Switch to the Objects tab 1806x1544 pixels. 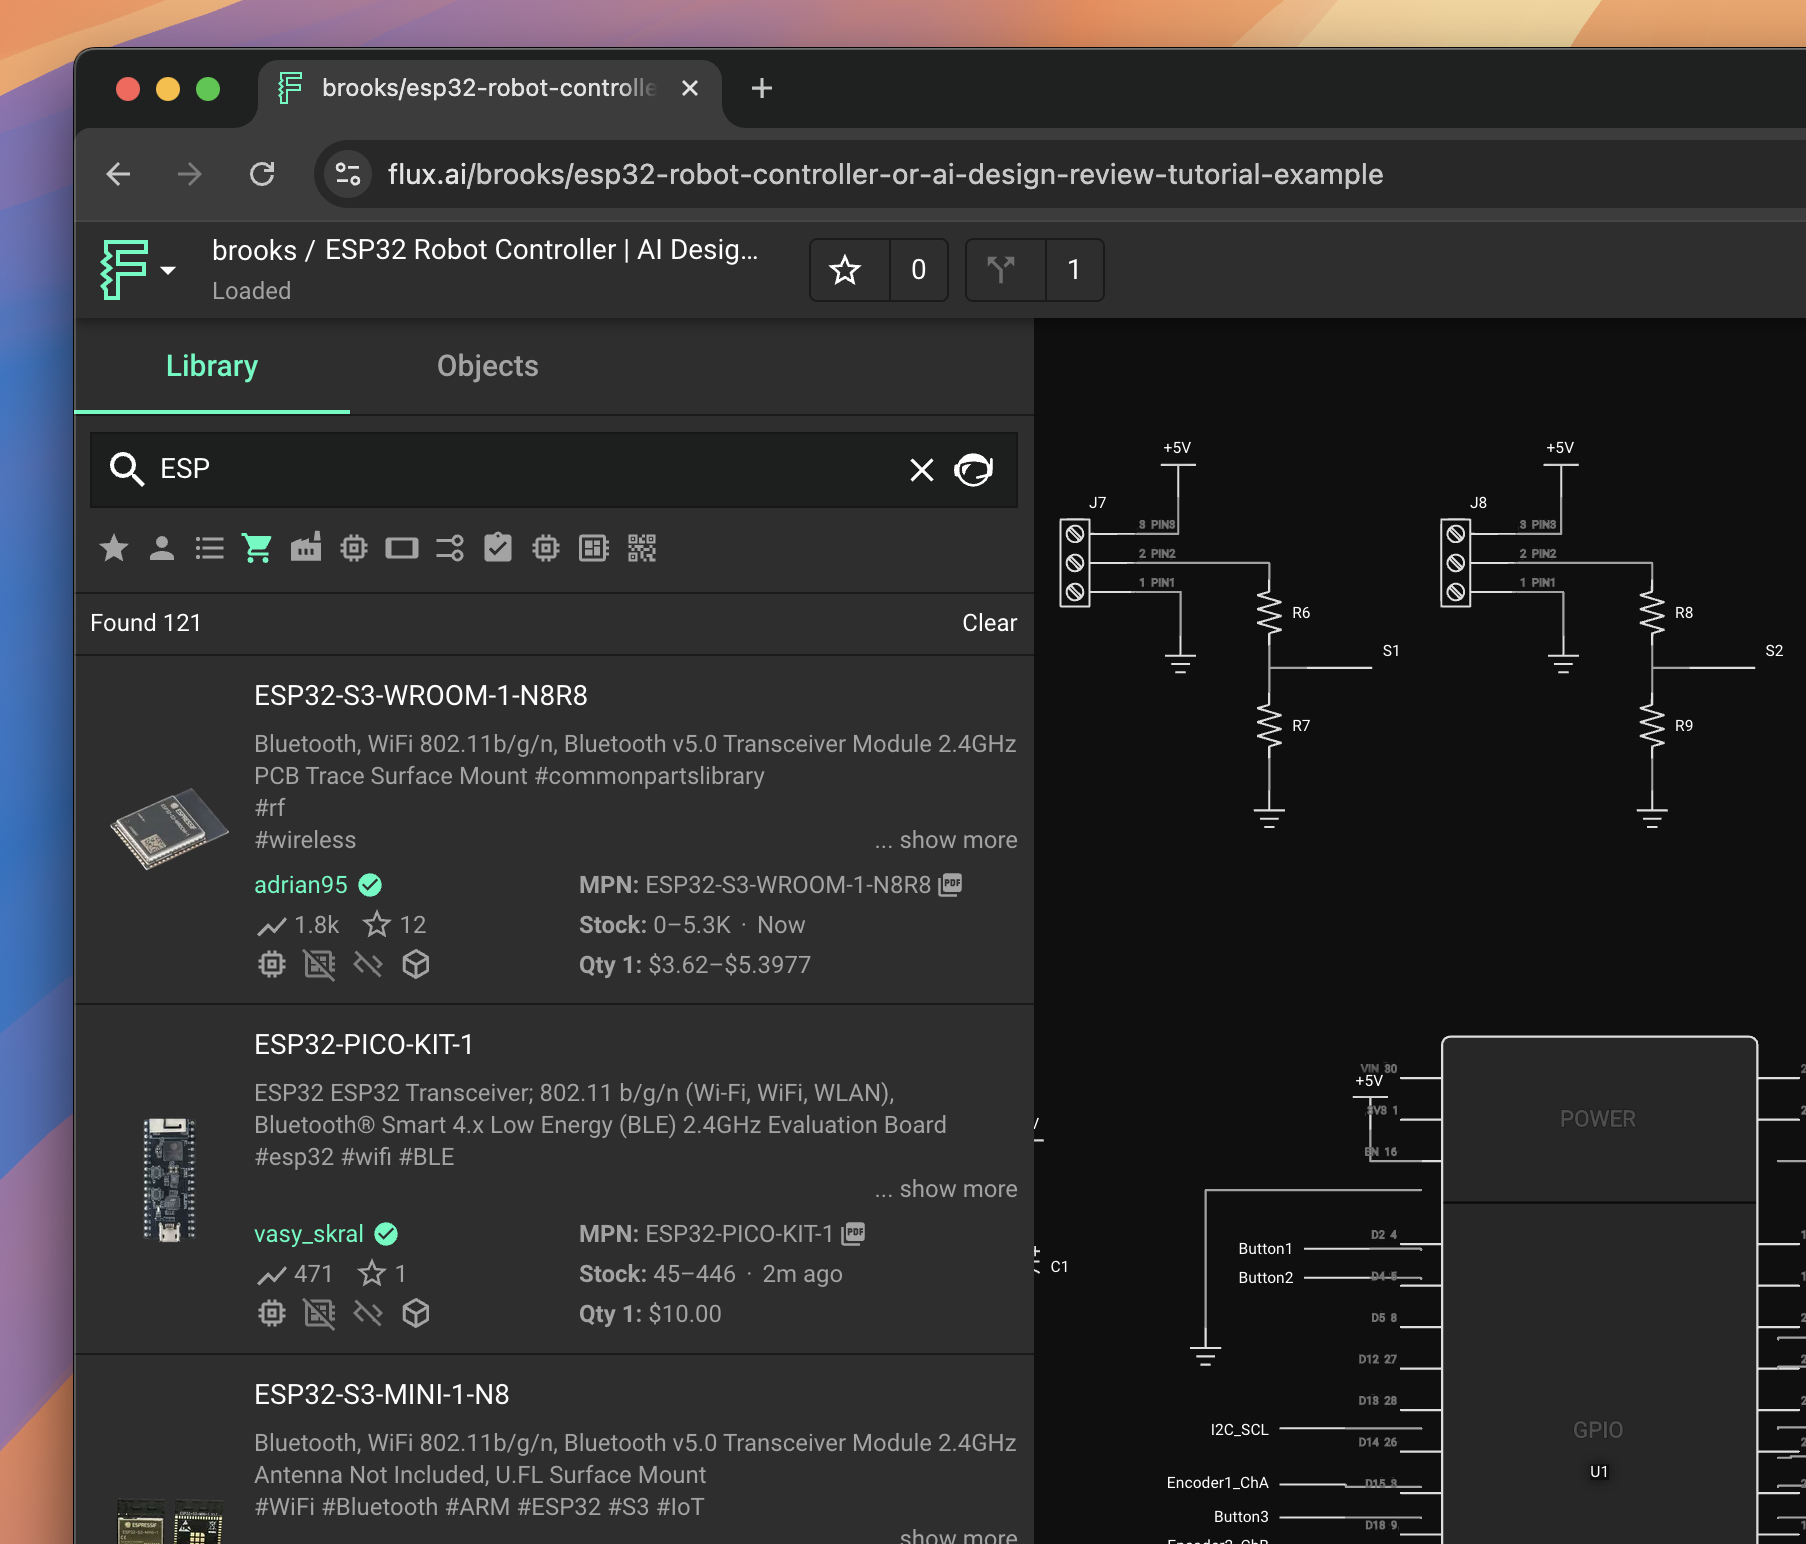(x=487, y=366)
